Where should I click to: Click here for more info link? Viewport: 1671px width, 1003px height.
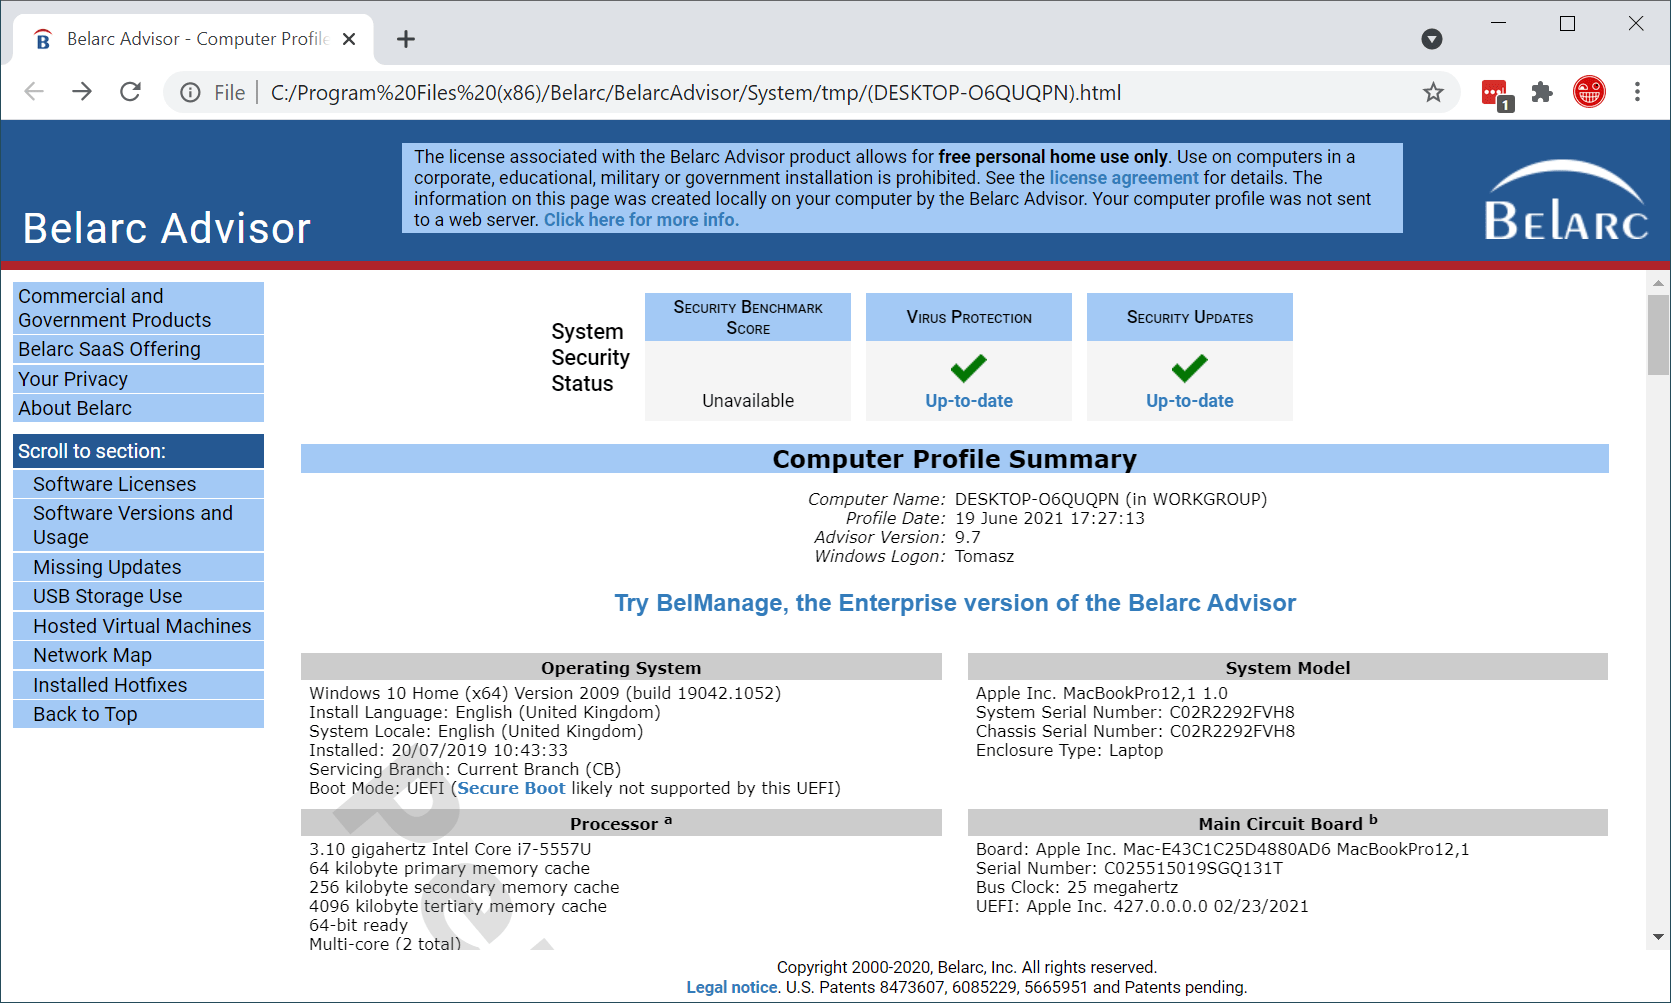pos(641,220)
